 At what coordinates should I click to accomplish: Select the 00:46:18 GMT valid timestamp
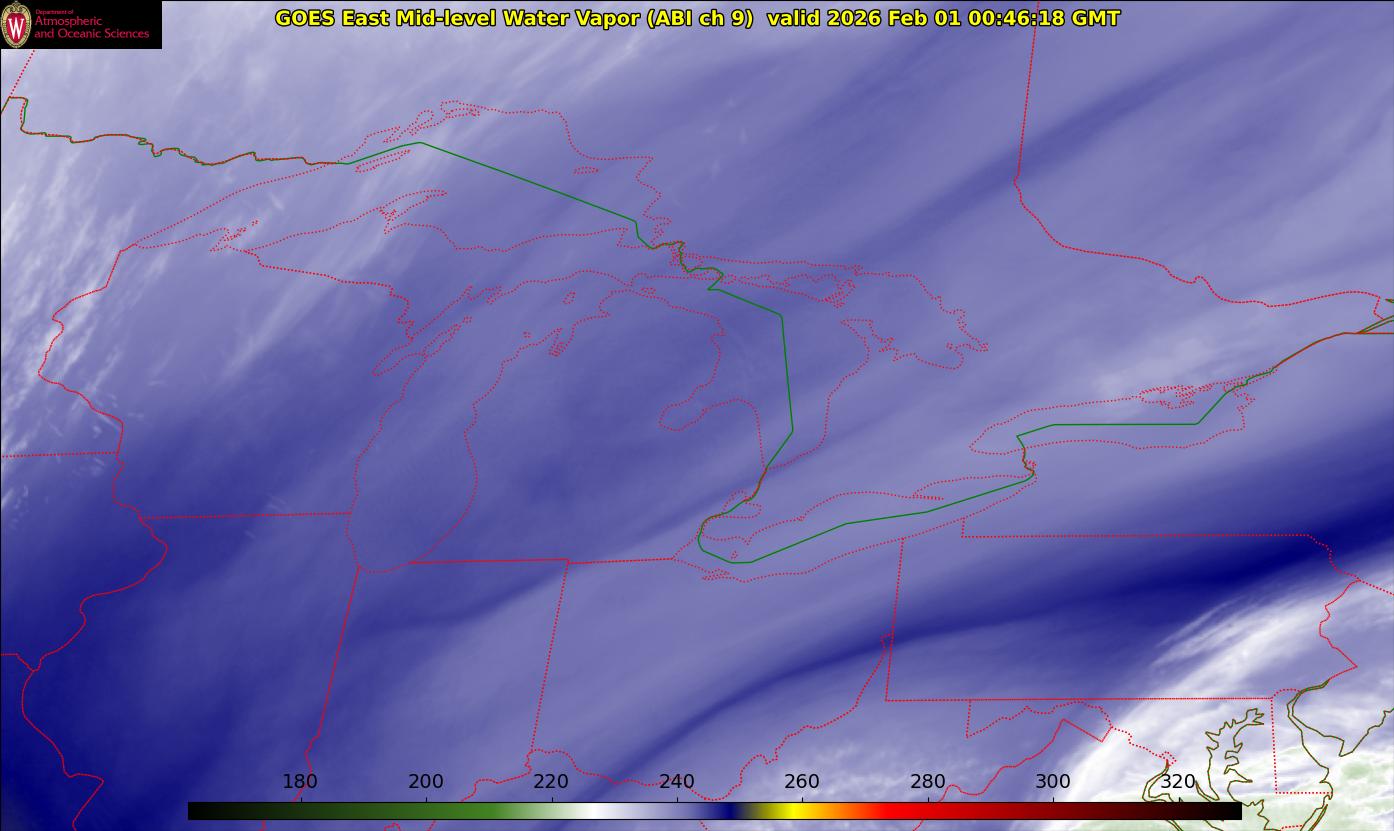[1044, 18]
